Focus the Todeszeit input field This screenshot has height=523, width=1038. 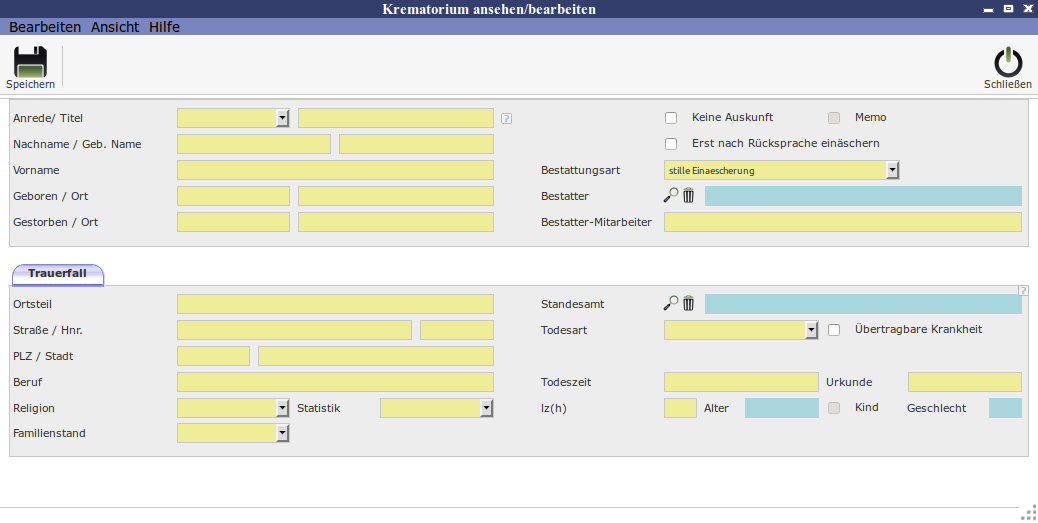740,382
